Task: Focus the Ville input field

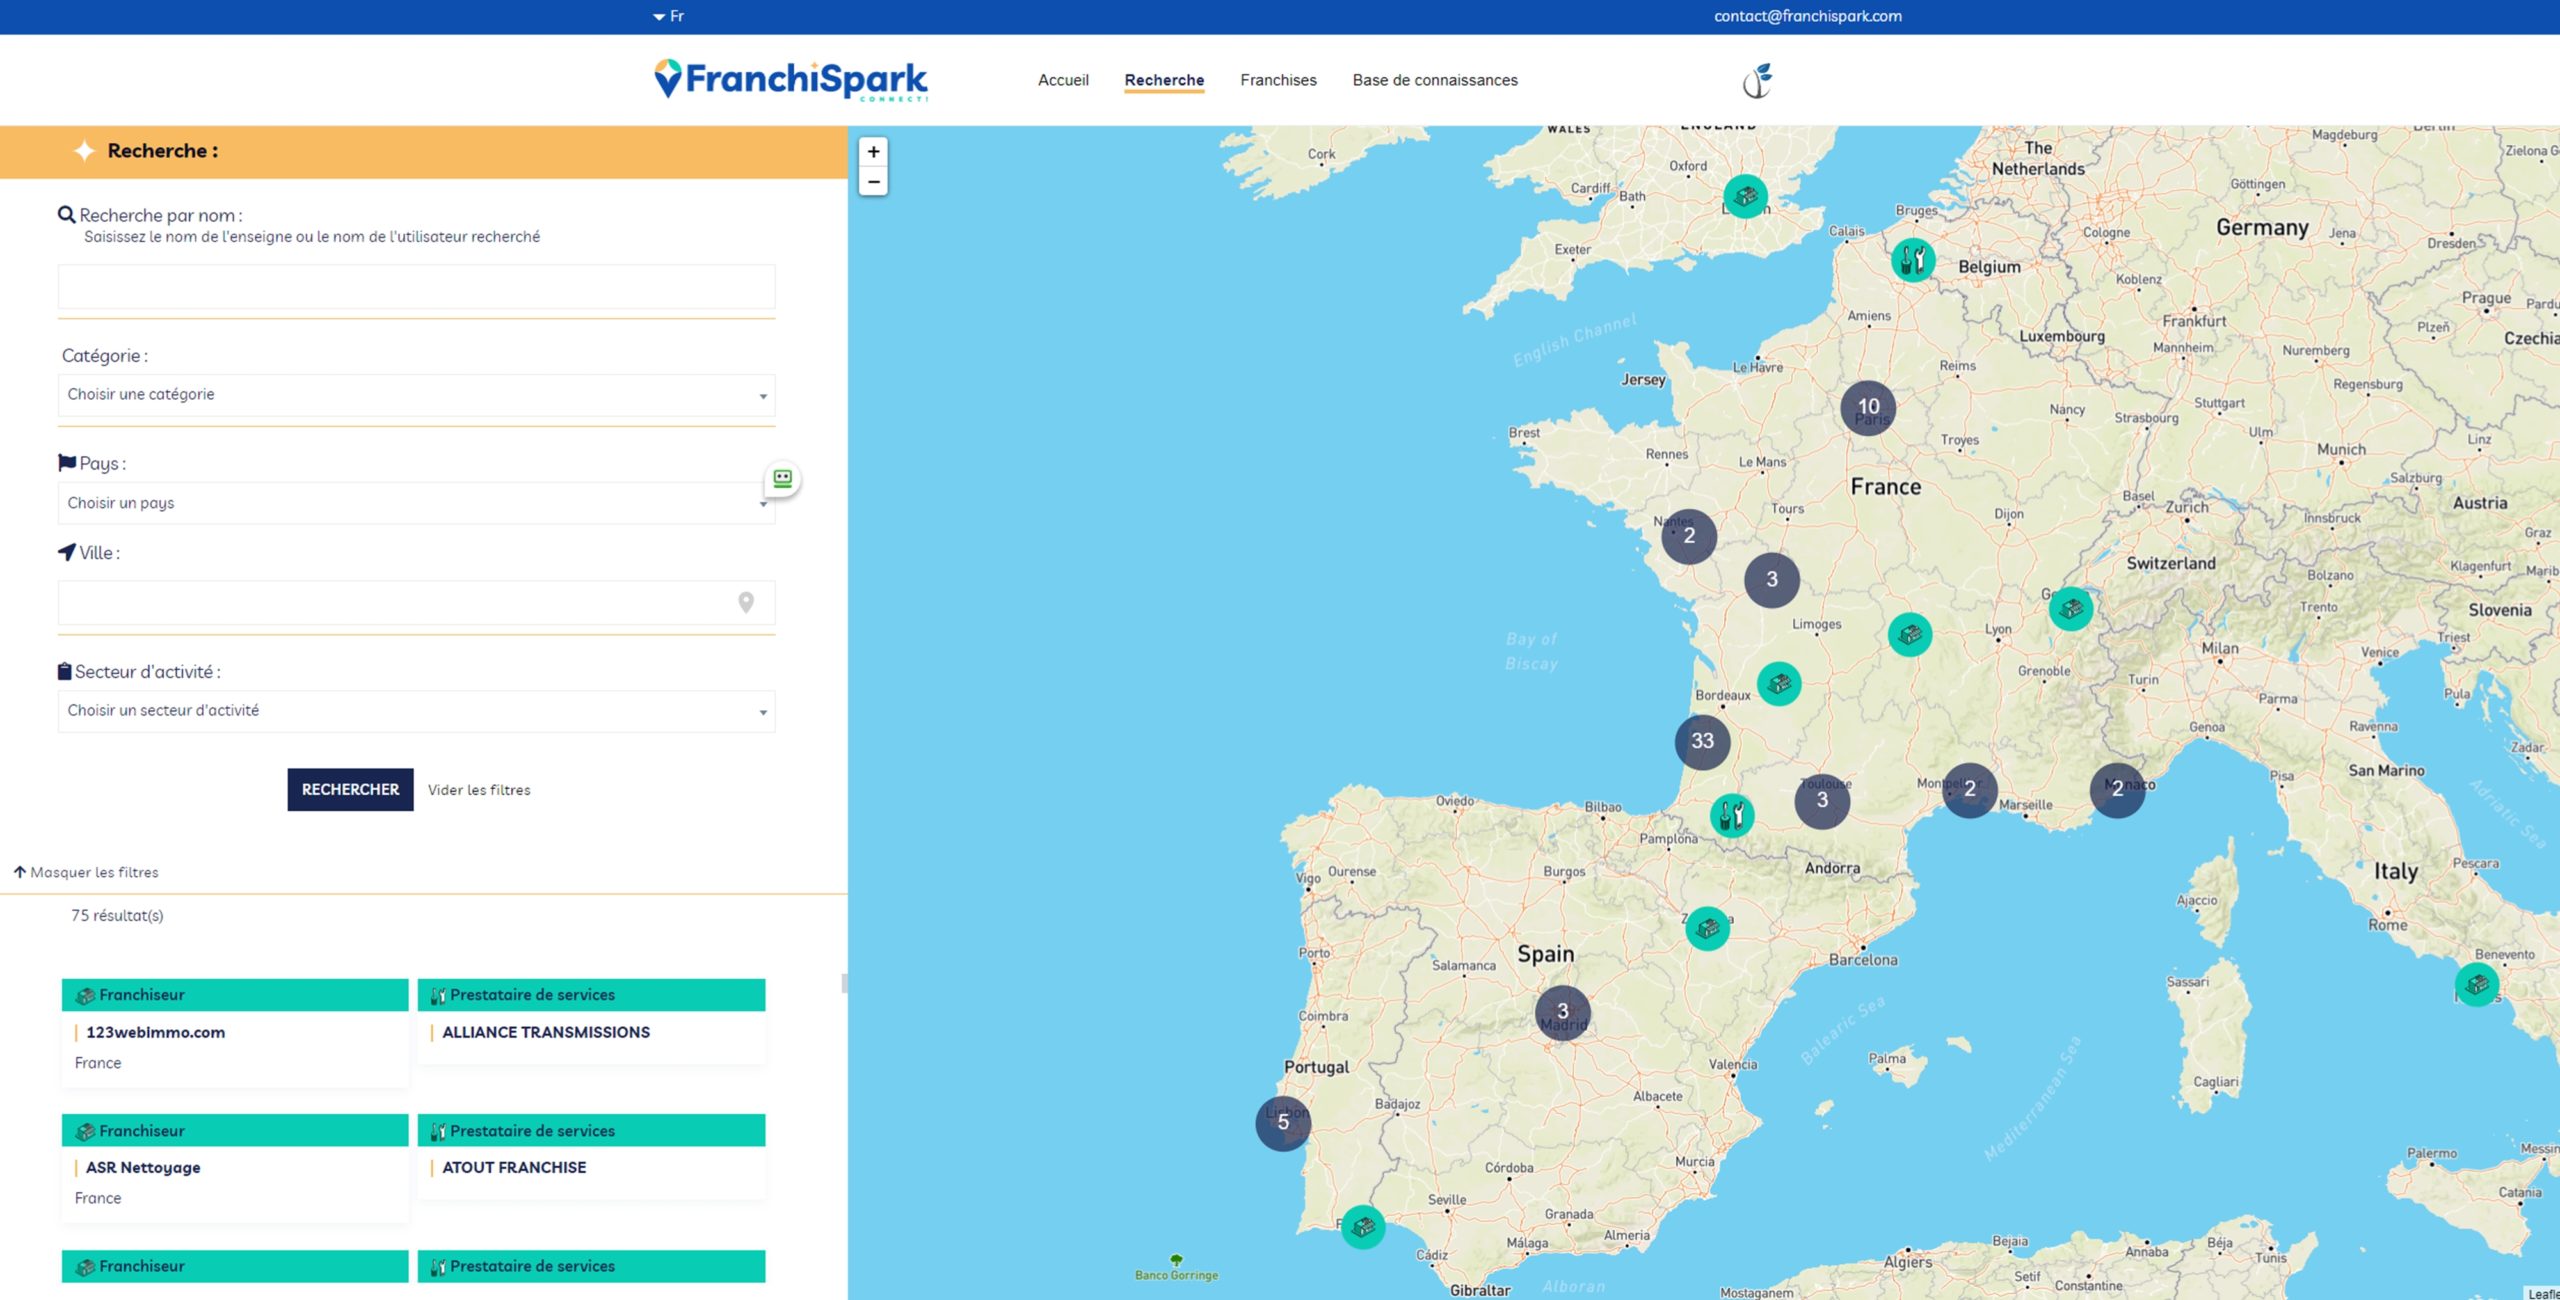Action: point(417,603)
